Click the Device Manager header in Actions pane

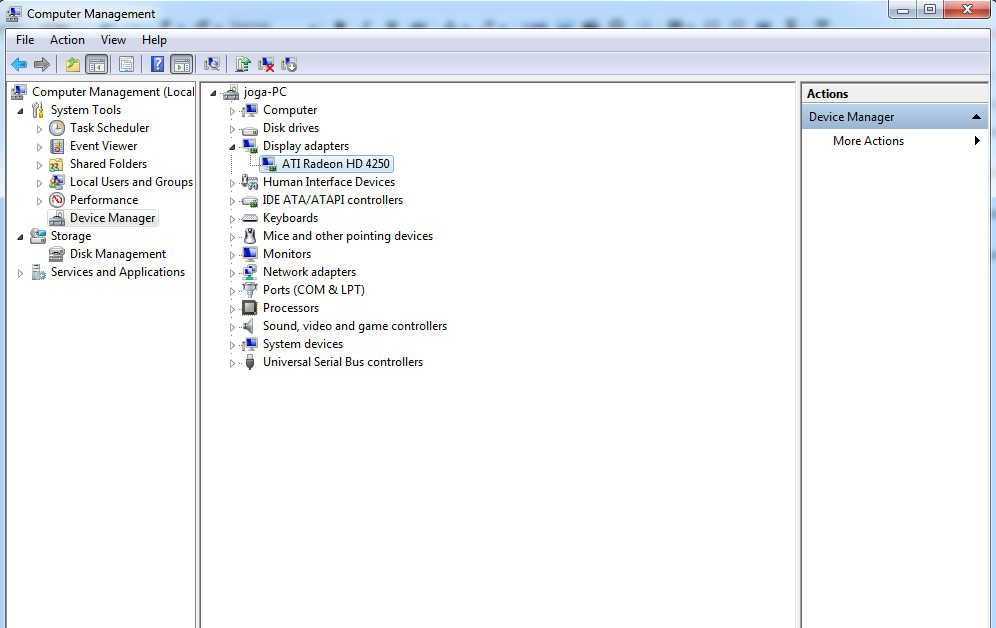click(854, 116)
